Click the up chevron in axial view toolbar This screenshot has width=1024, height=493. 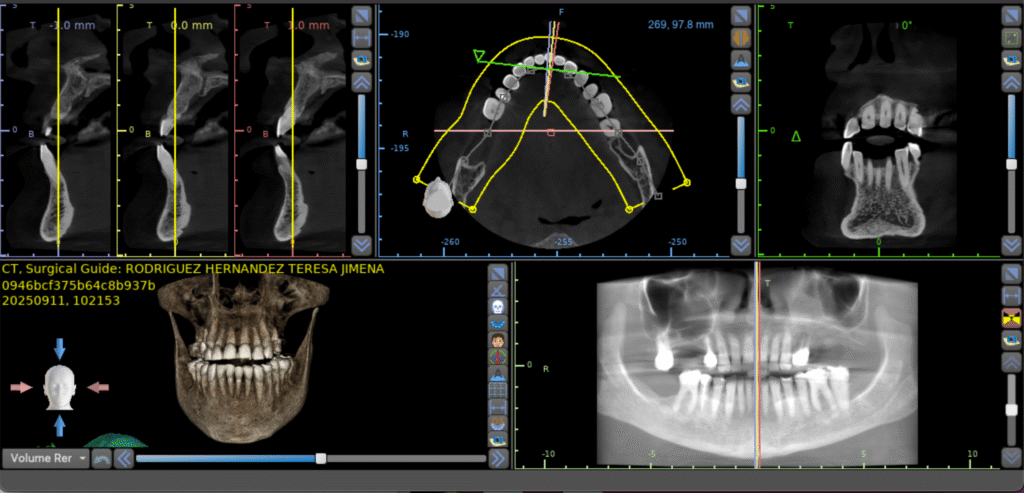click(741, 103)
